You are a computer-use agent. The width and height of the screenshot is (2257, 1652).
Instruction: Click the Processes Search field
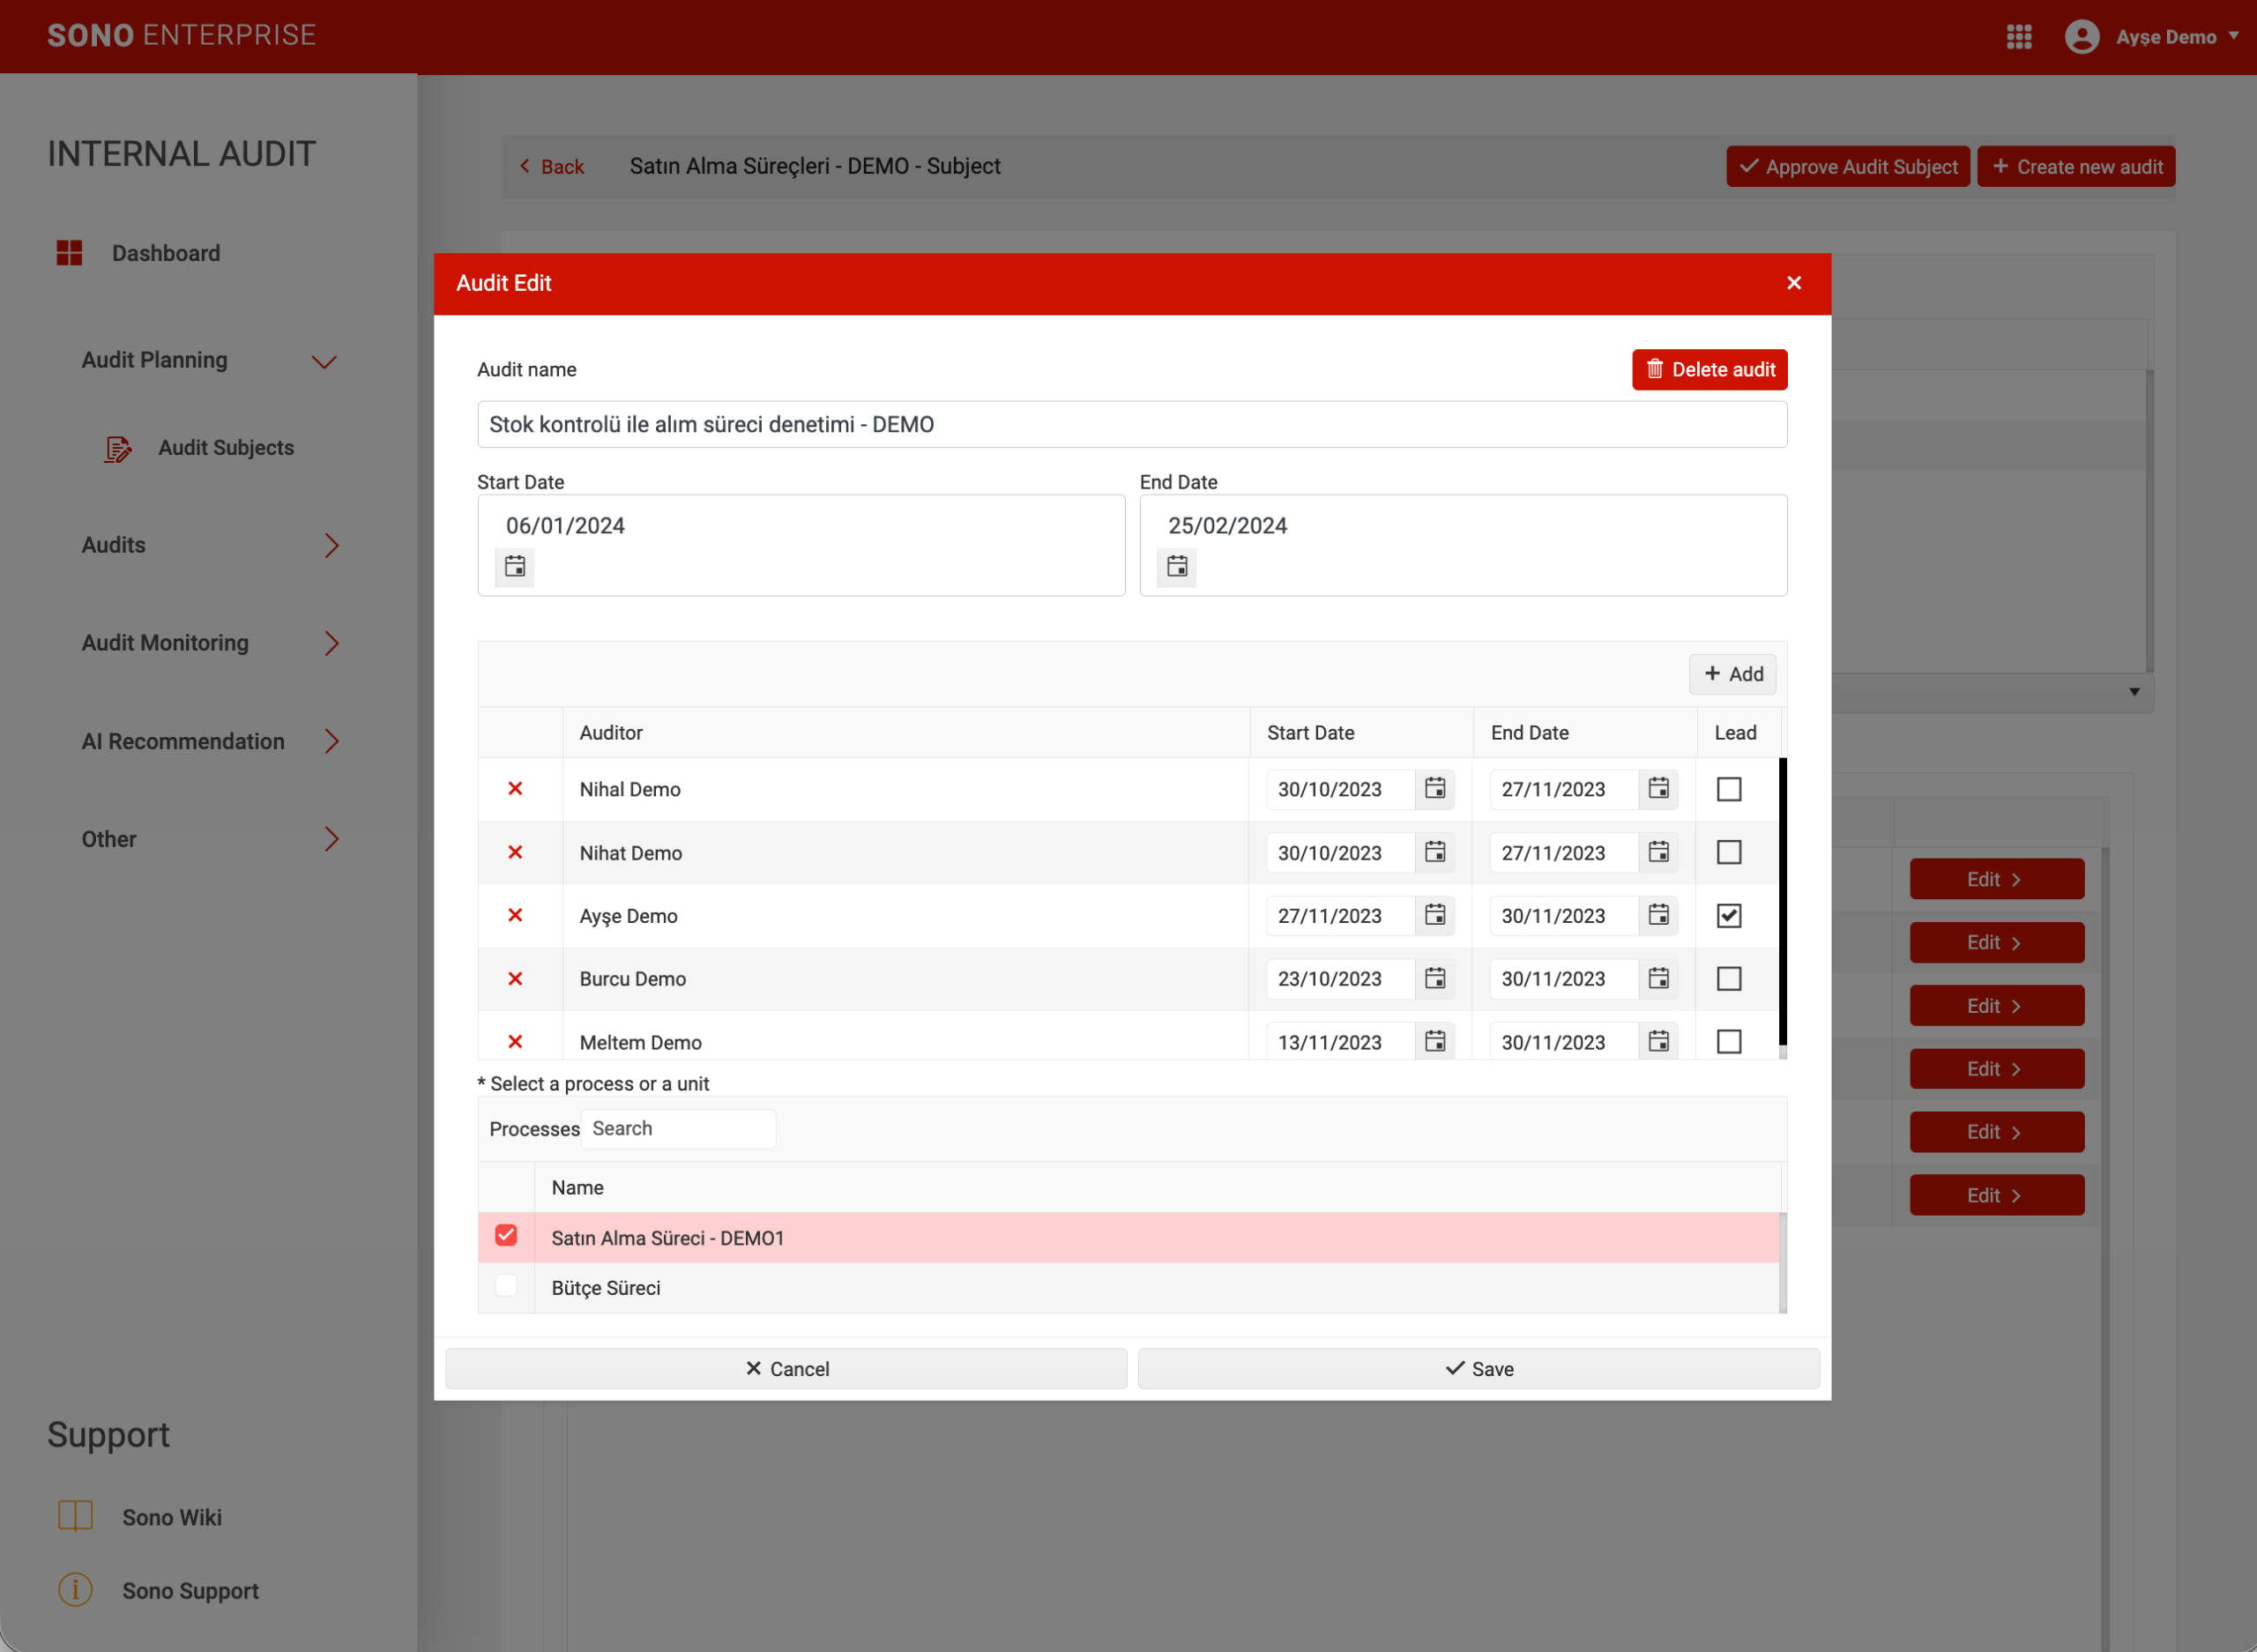678,1129
